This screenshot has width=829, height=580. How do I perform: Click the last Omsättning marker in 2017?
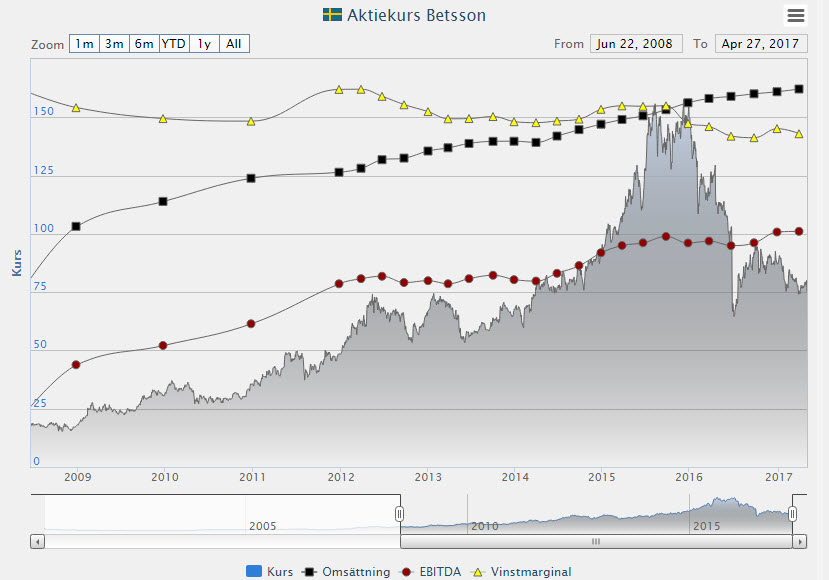point(799,89)
